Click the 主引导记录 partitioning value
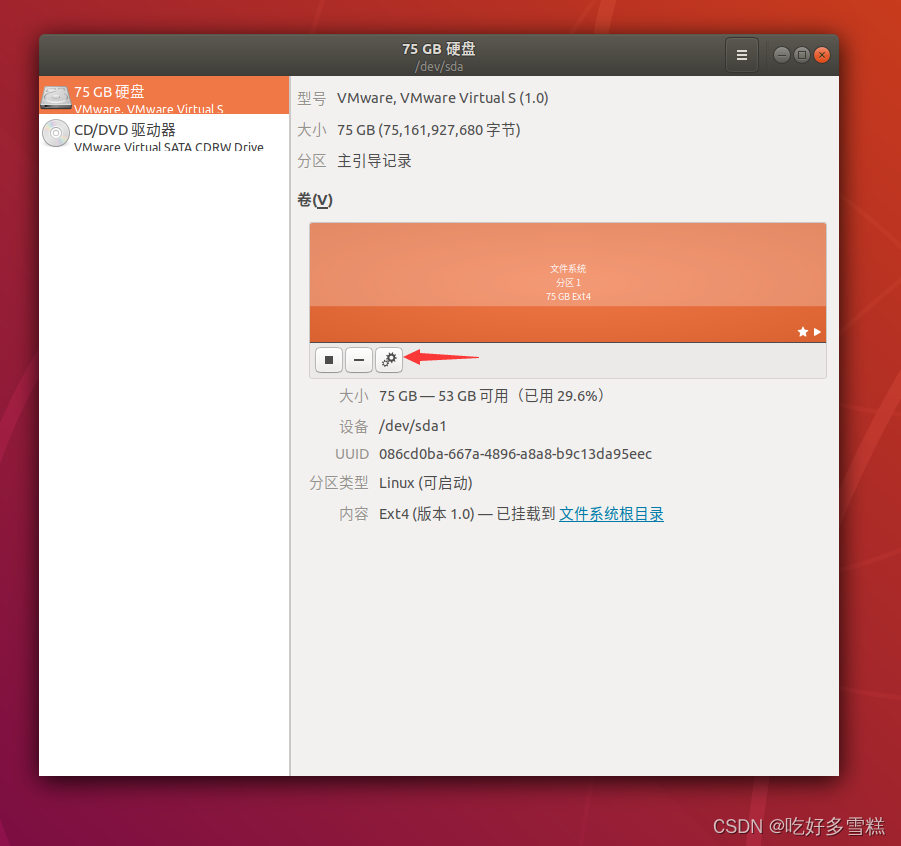Viewport: 901px width, 846px height. (x=374, y=161)
